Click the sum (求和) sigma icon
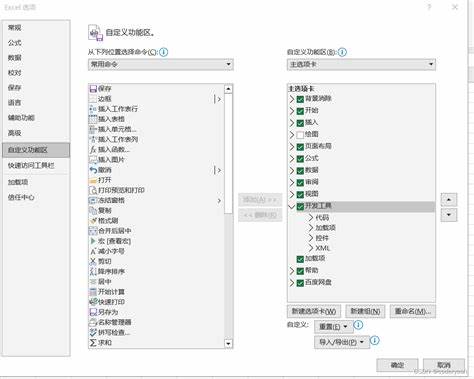This screenshot has height=379, width=474. [x=93, y=343]
